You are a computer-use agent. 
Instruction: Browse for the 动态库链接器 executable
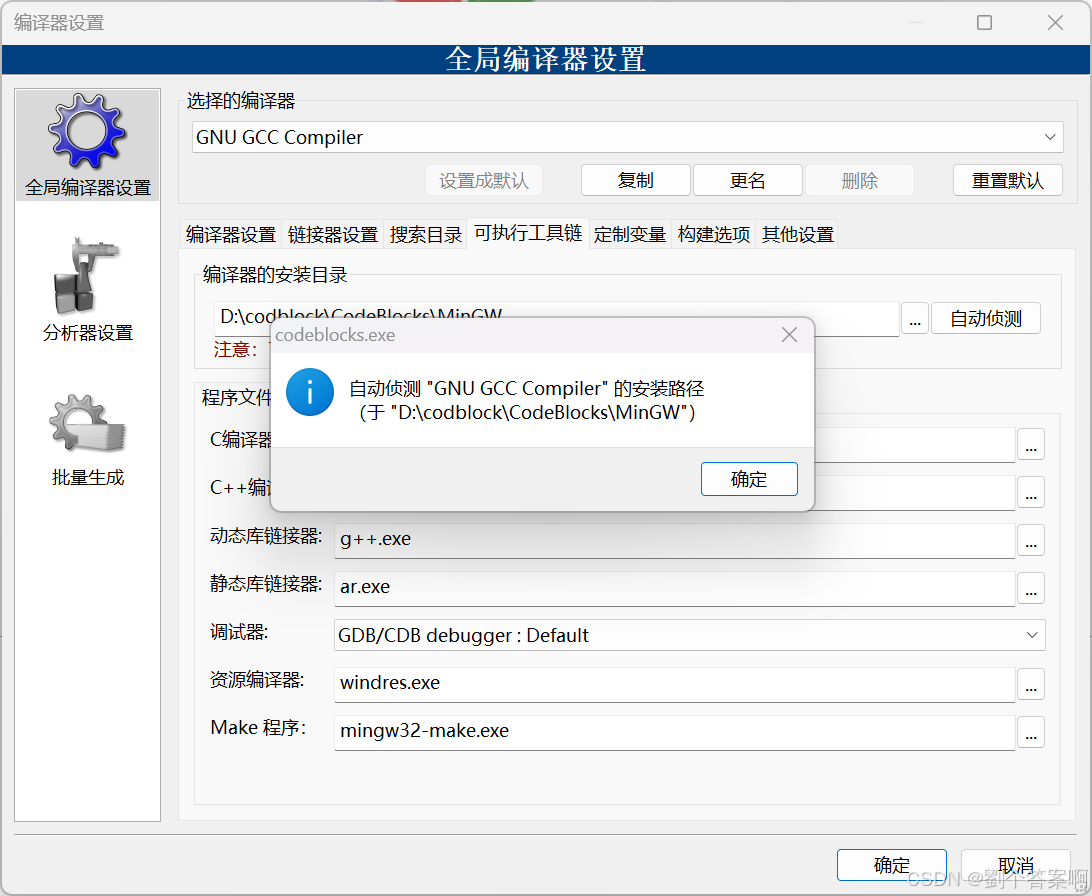tap(1031, 541)
